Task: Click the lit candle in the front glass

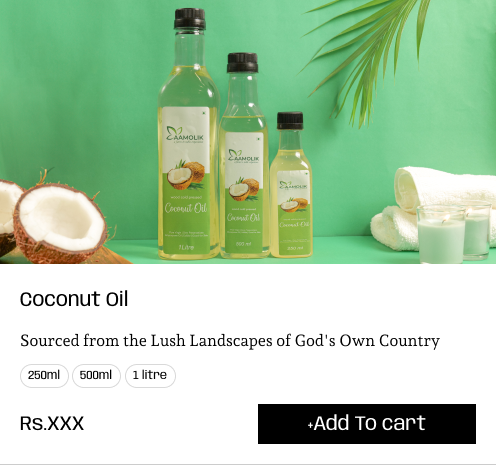Action: coord(441,234)
